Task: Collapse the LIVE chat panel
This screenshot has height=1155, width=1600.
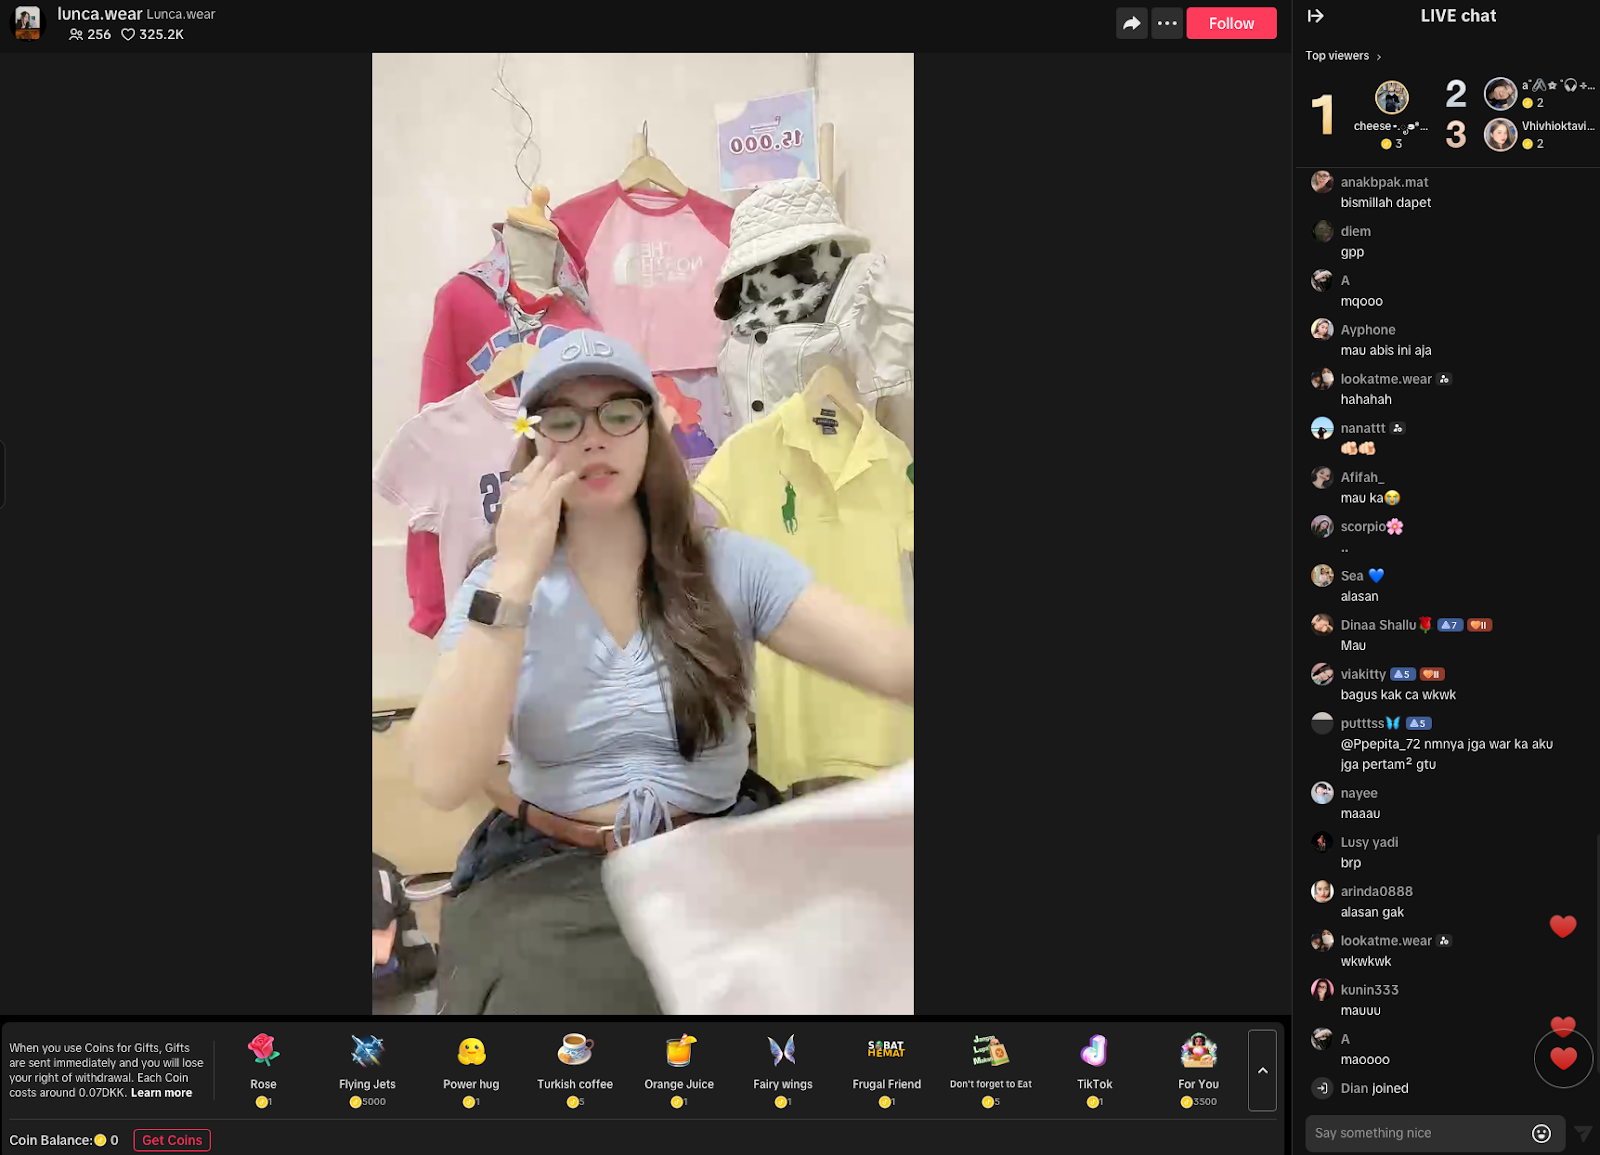Action: 1315,15
